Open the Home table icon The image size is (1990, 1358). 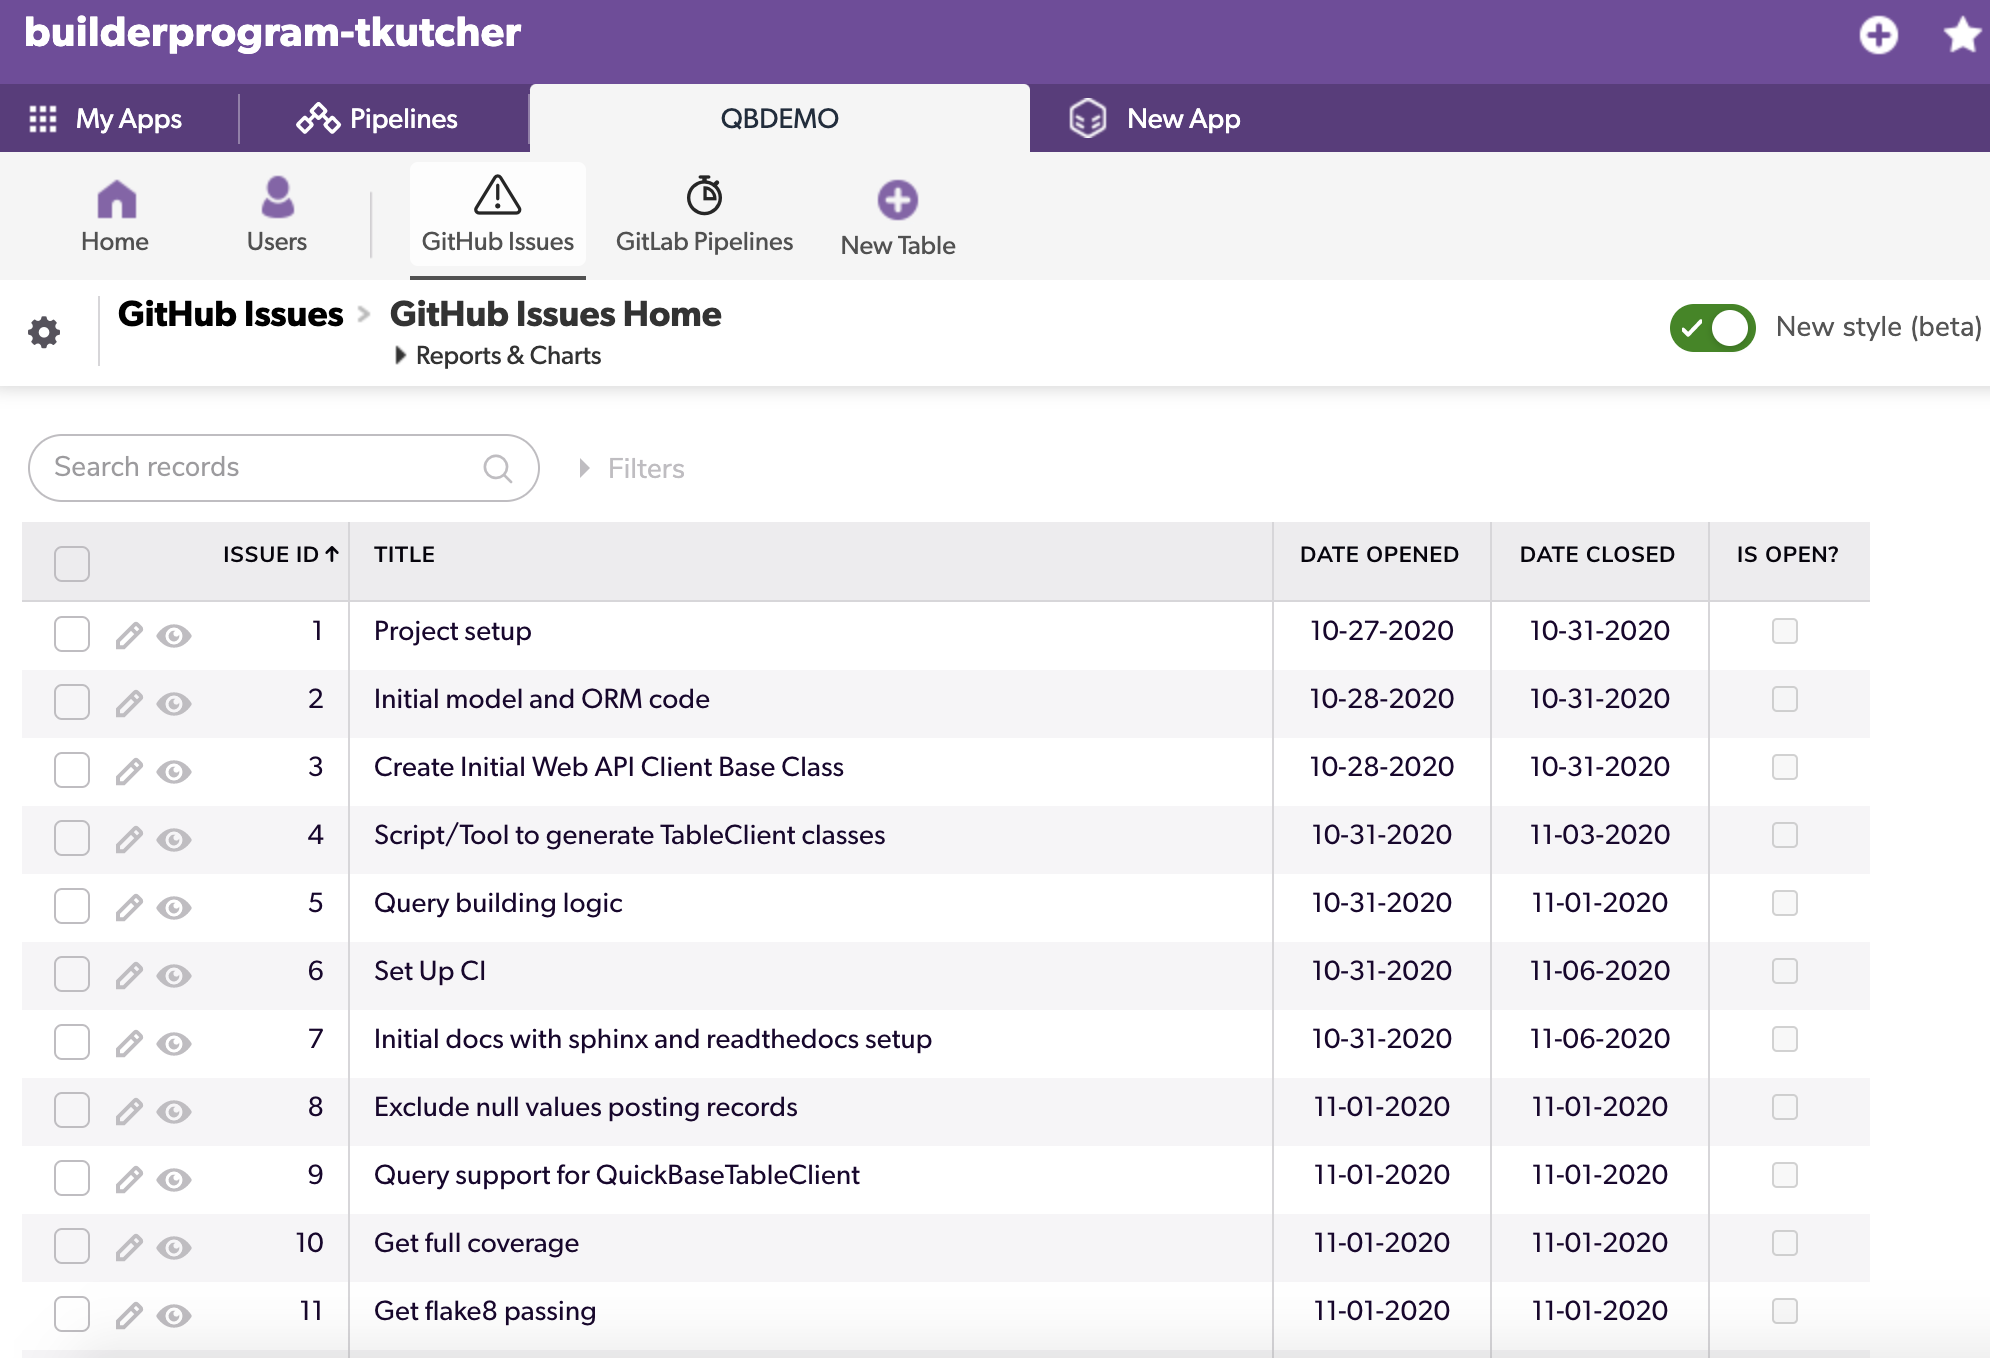116,199
